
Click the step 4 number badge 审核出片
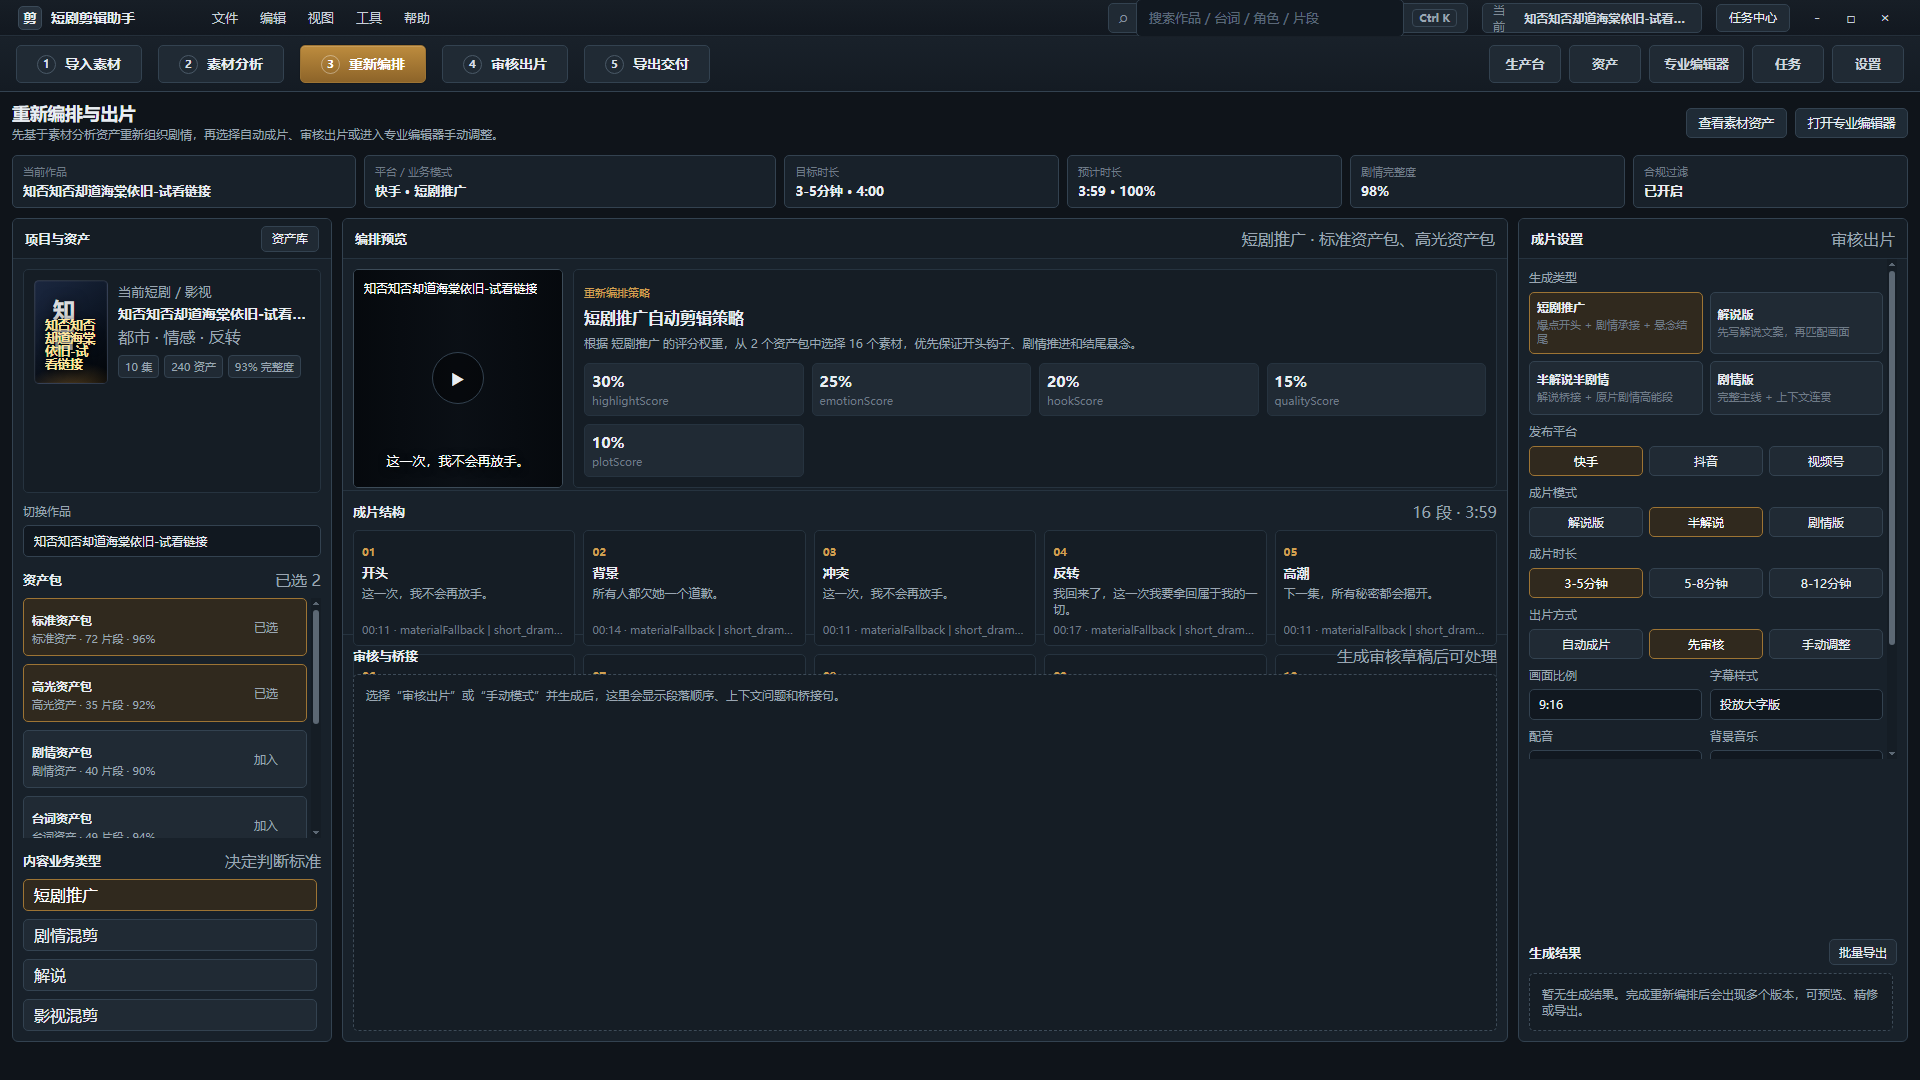pos(472,64)
